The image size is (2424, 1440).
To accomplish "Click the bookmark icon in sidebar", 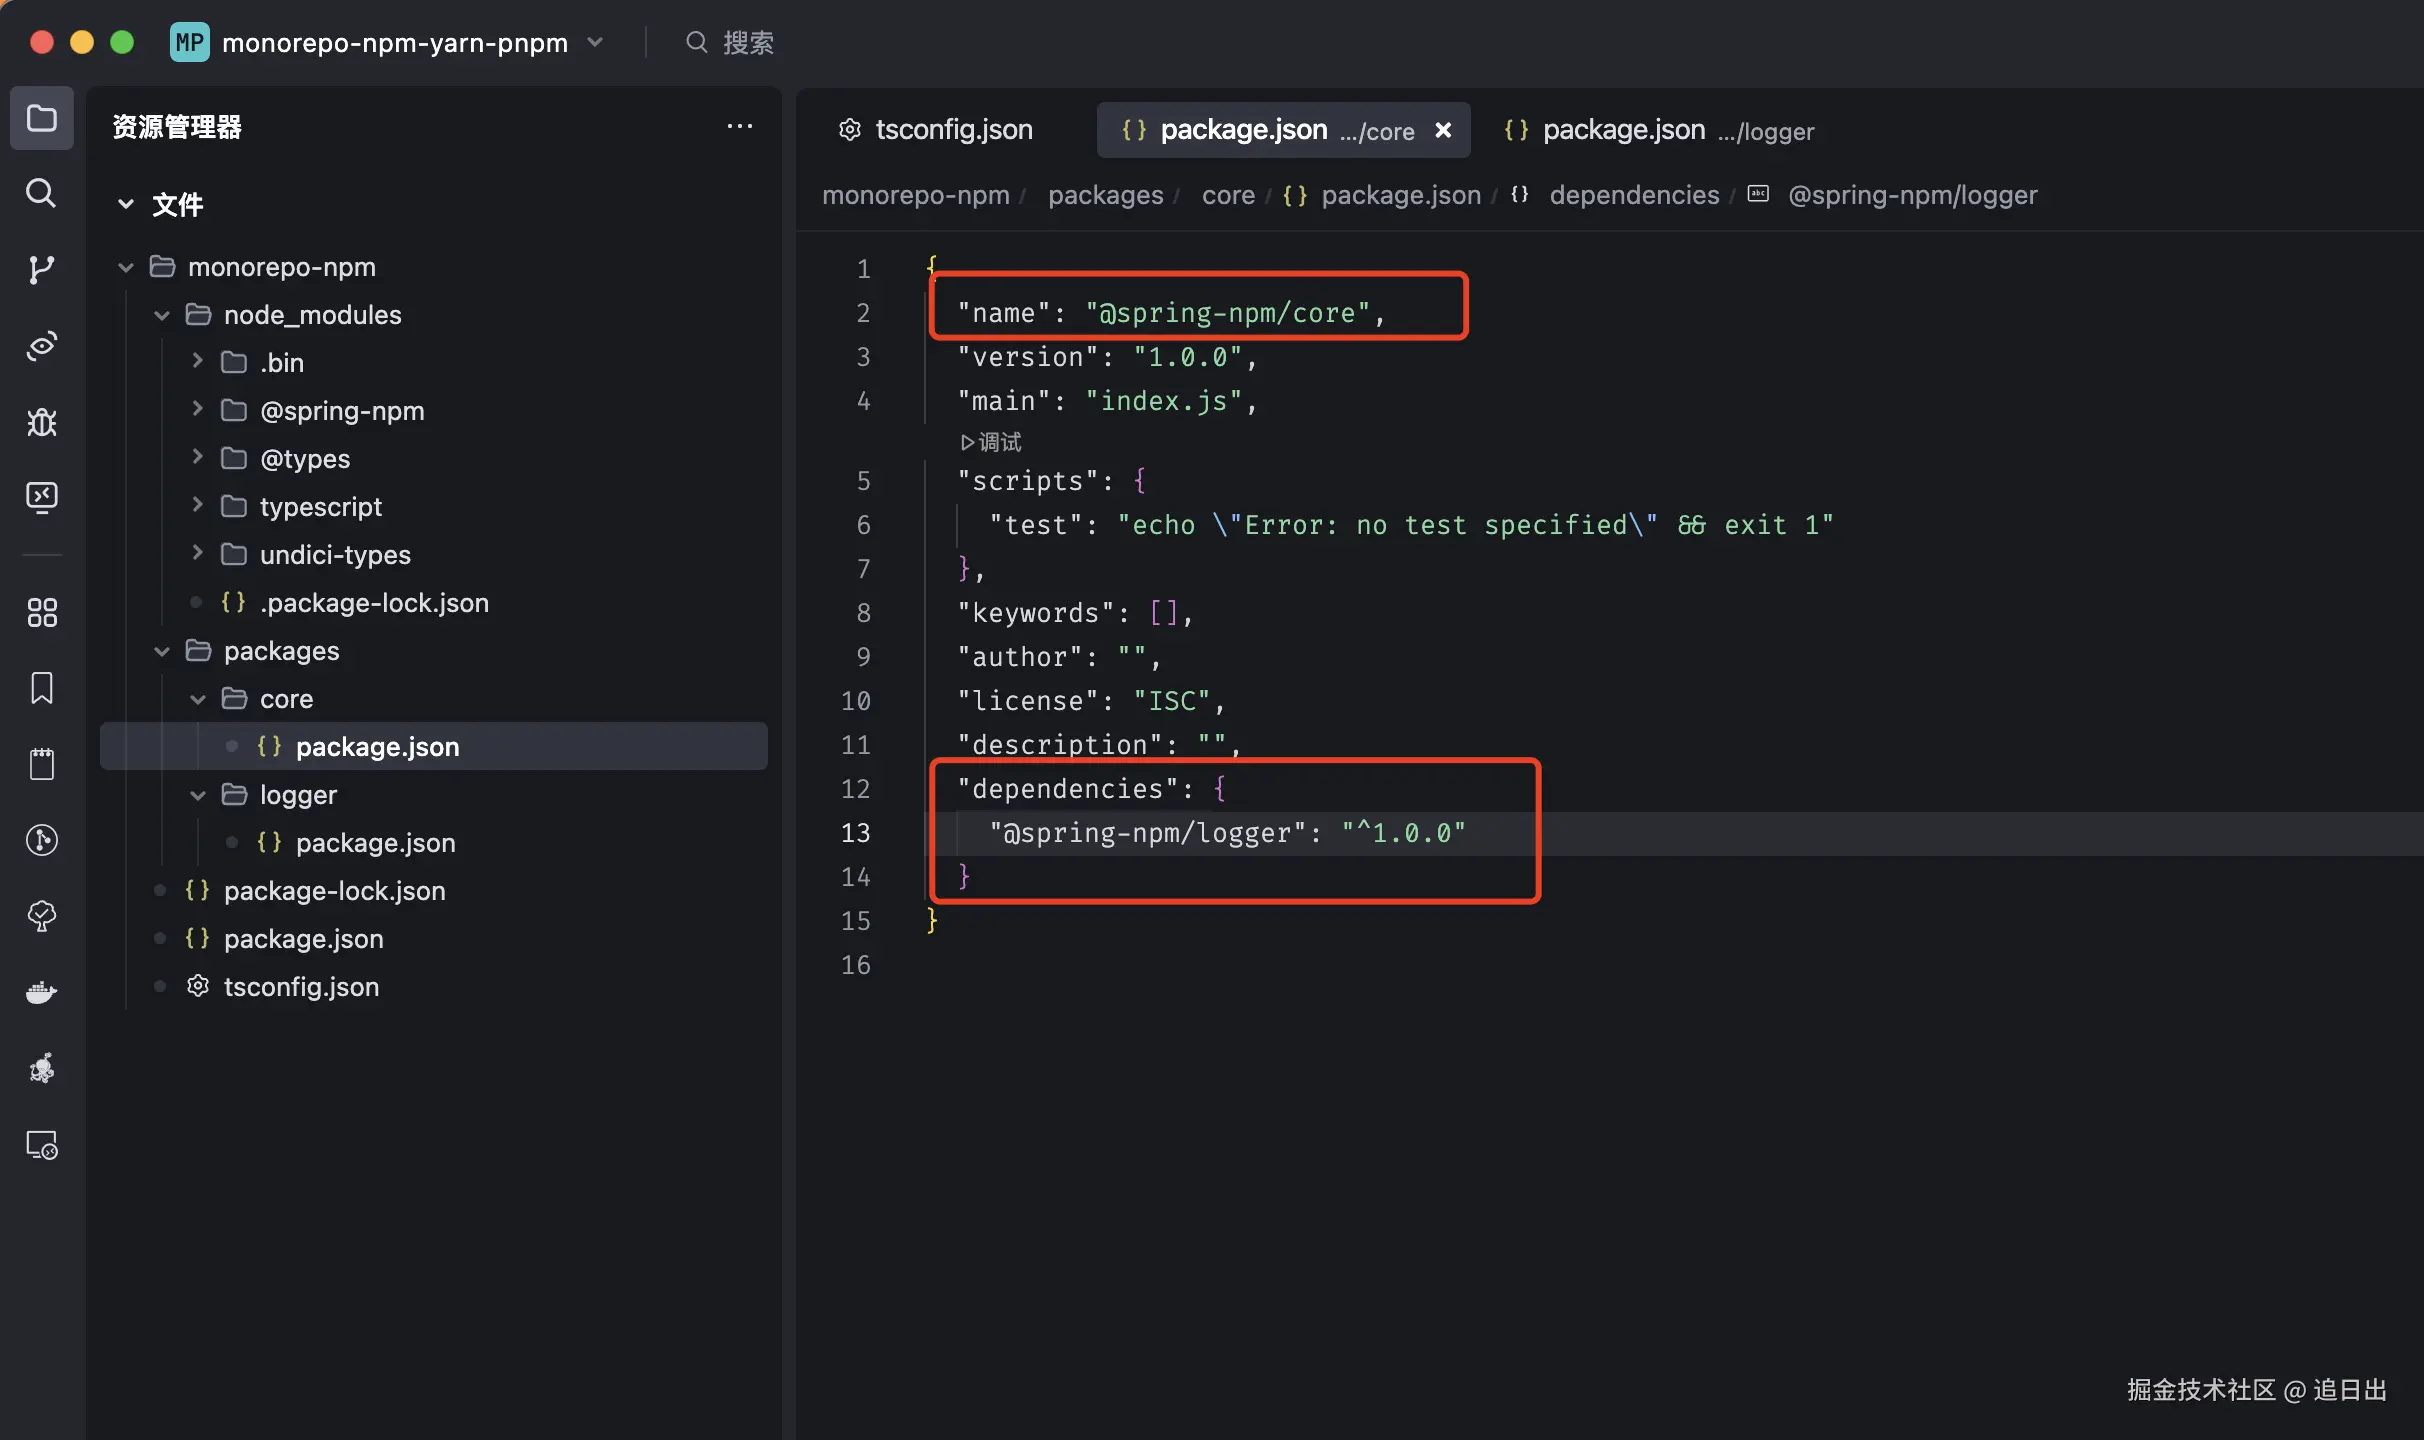I will (41, 688).
